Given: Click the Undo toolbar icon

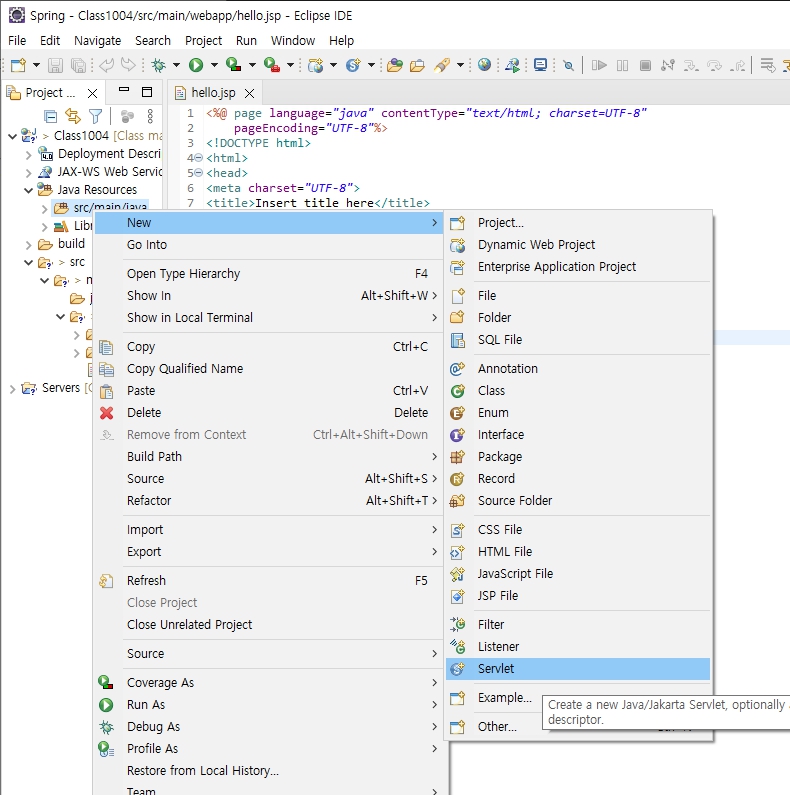Looking at the screenshot, I should (106, 65).
